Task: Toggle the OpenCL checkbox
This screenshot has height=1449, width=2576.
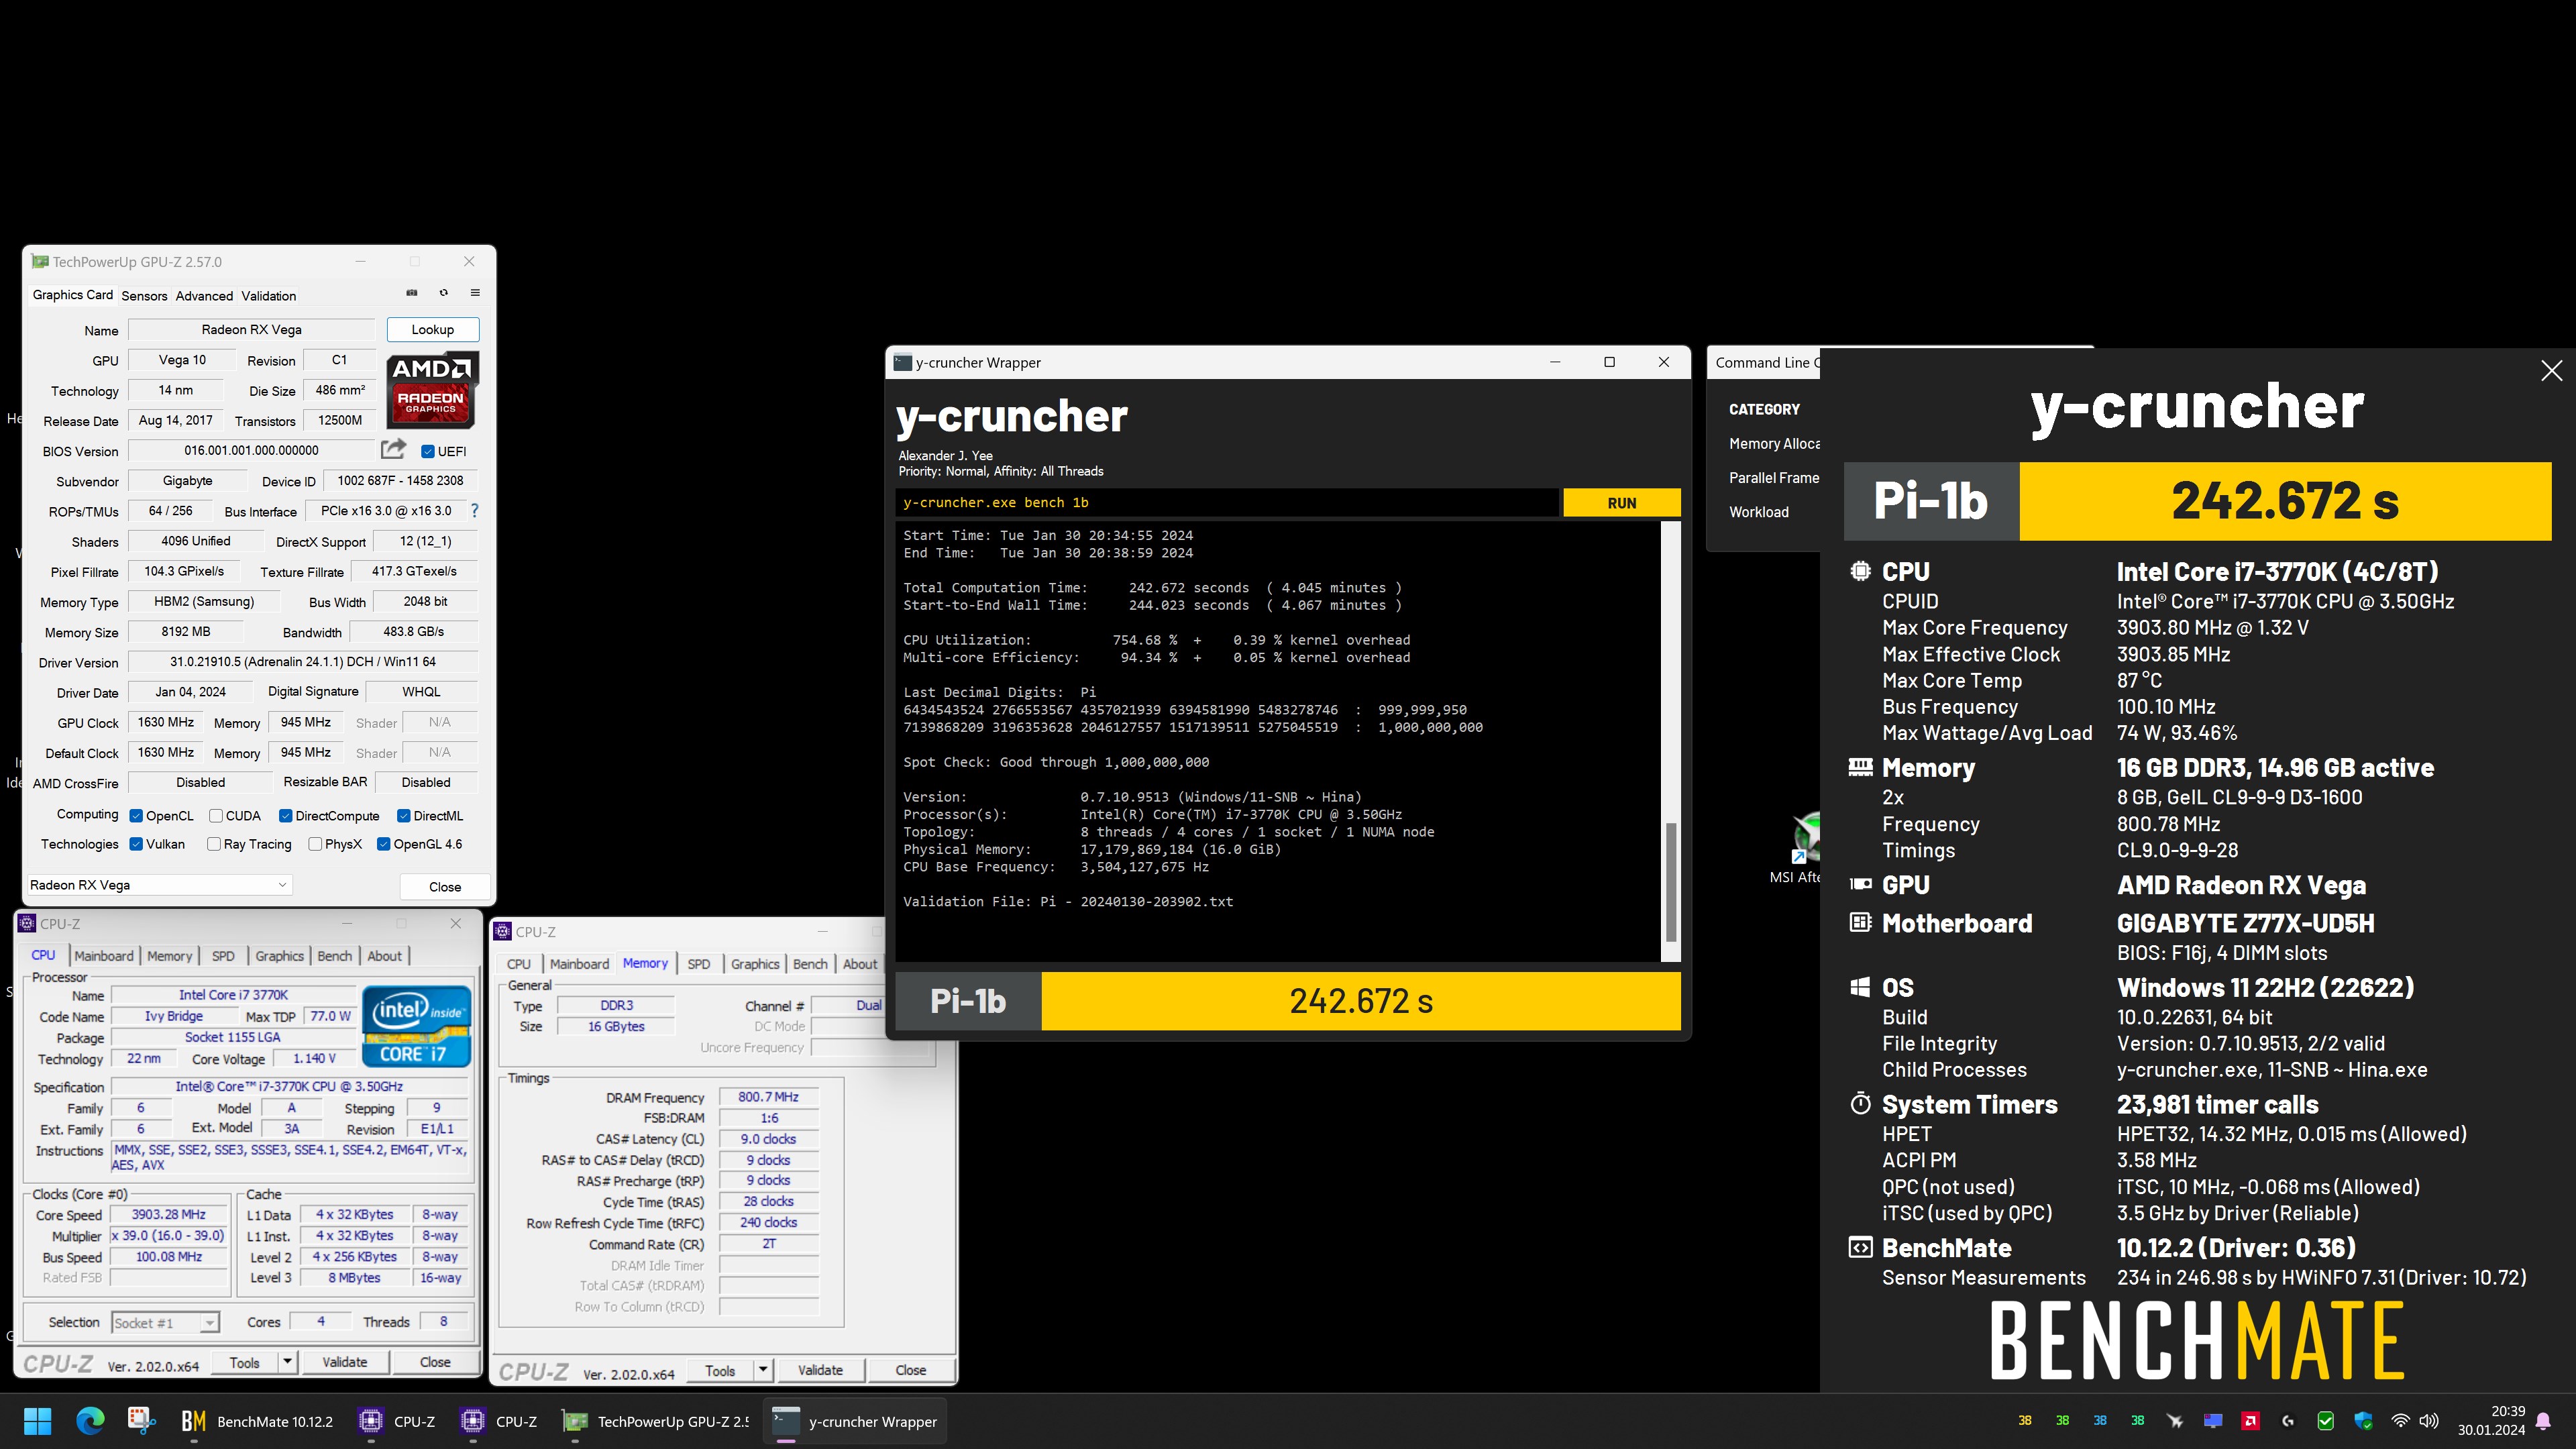Action: click(136, 816)
